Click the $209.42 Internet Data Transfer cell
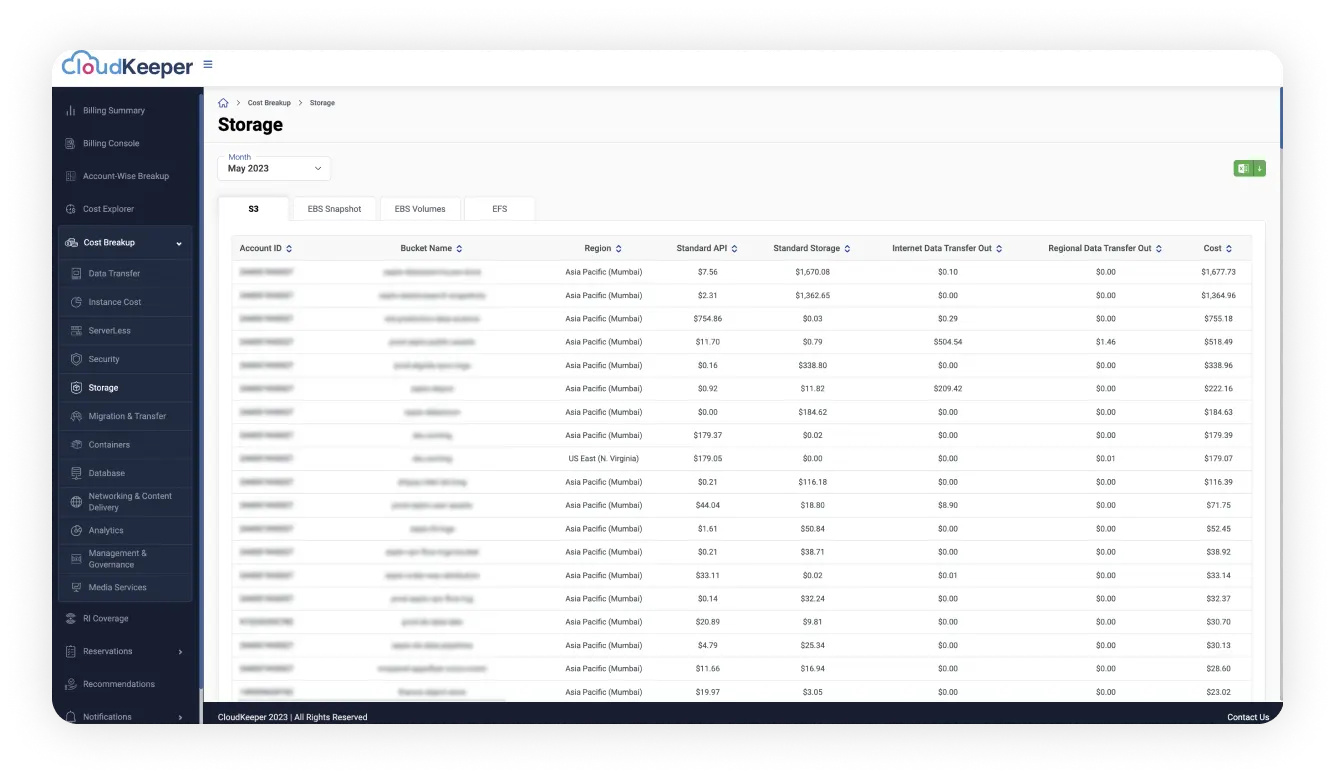The height and width of the screenshot is (778, 1335). 948,389
